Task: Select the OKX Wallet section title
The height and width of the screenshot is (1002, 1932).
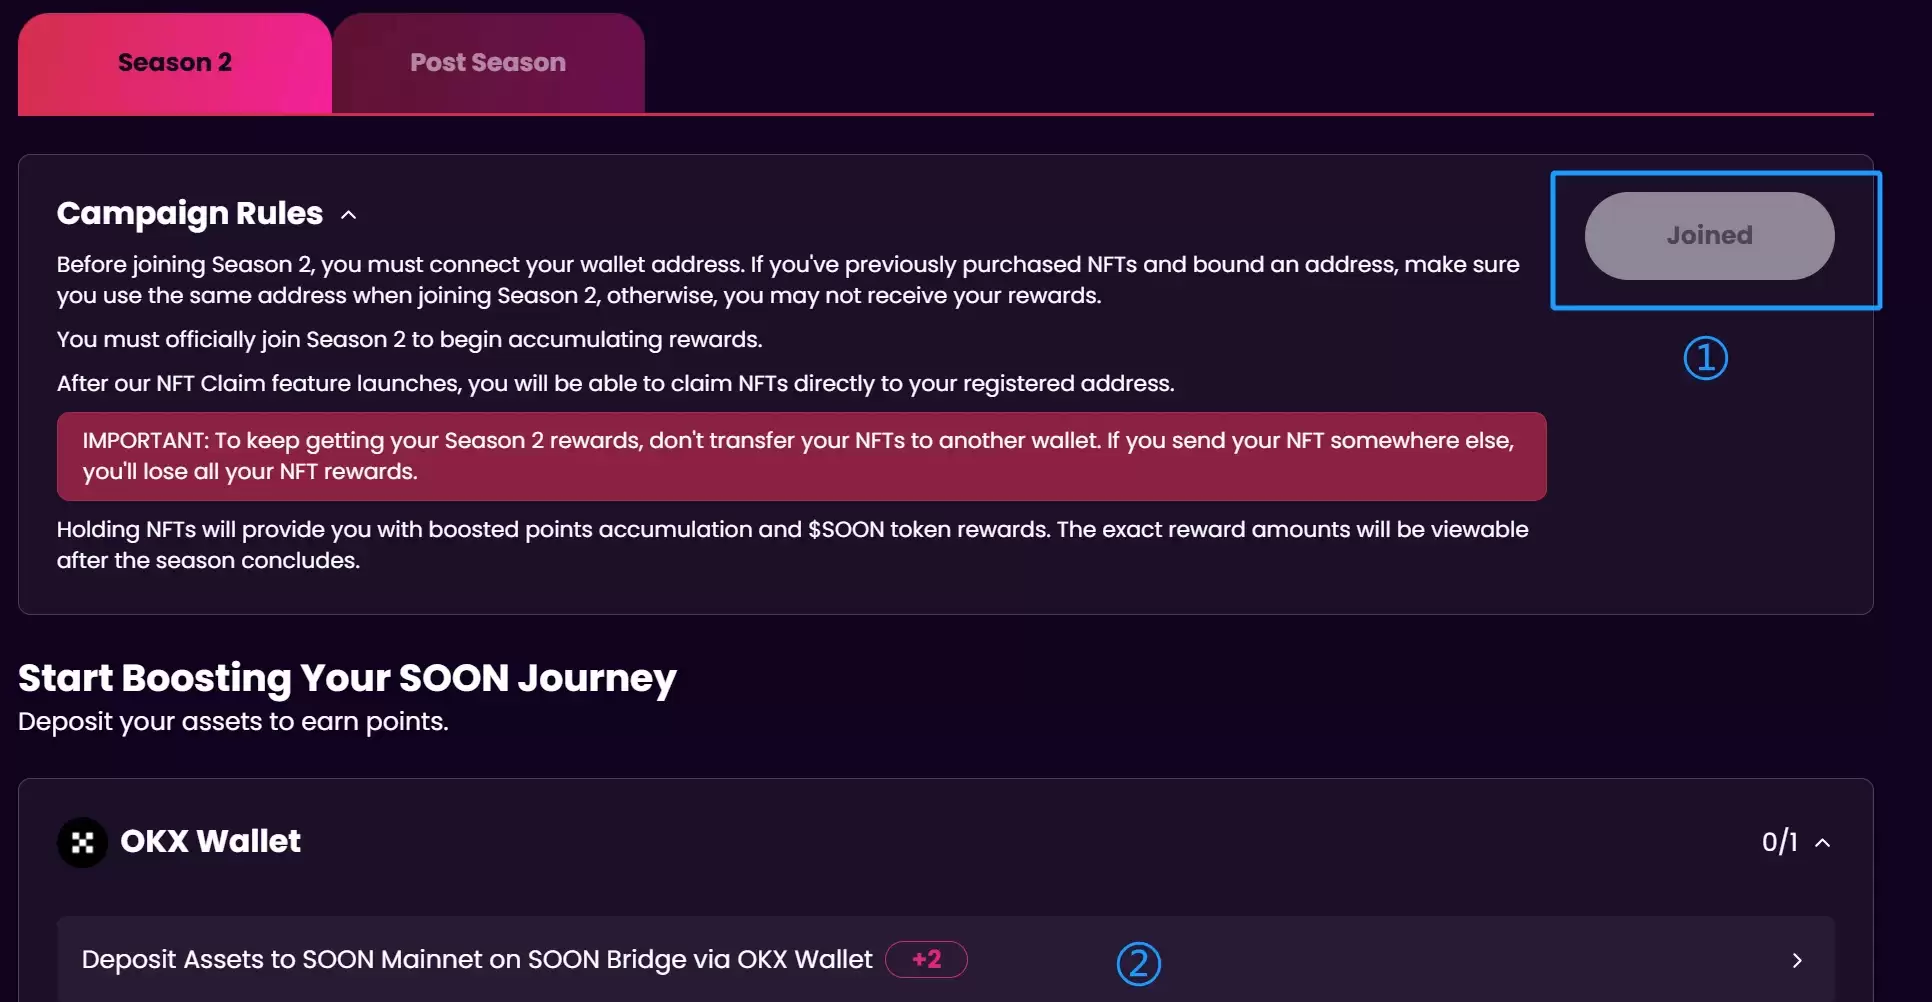Action: tap(210, 841)
